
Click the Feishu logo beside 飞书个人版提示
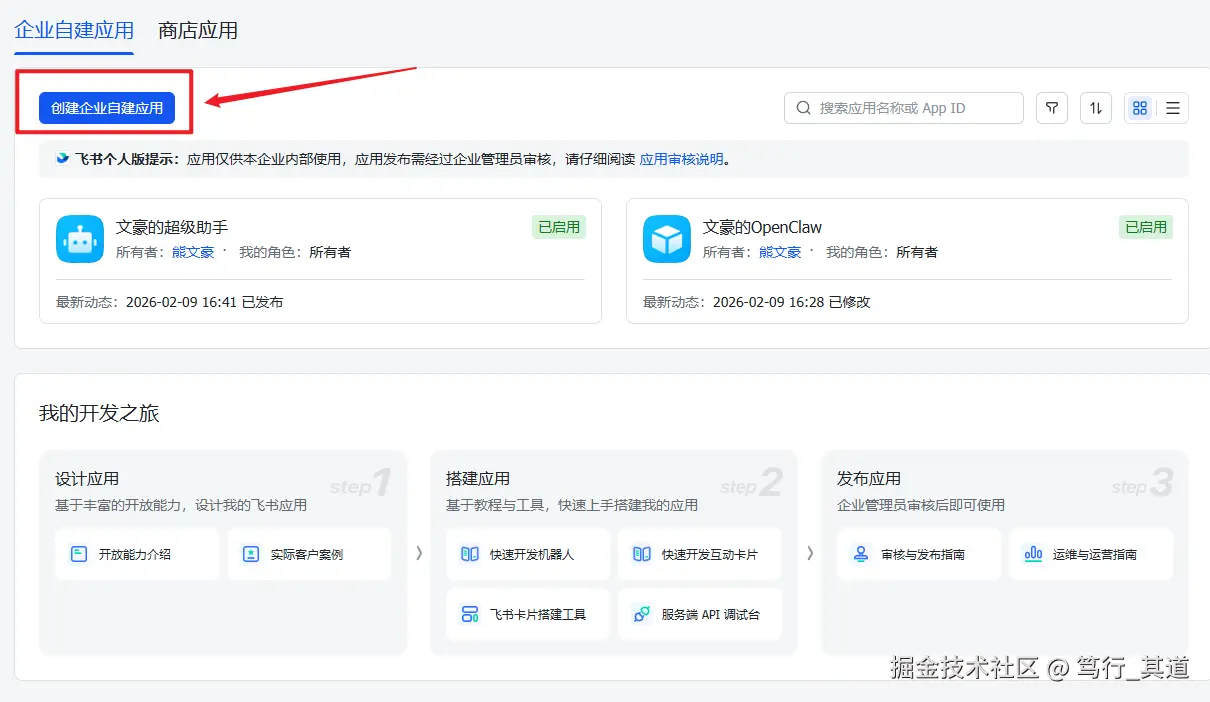tap(63, 158)
